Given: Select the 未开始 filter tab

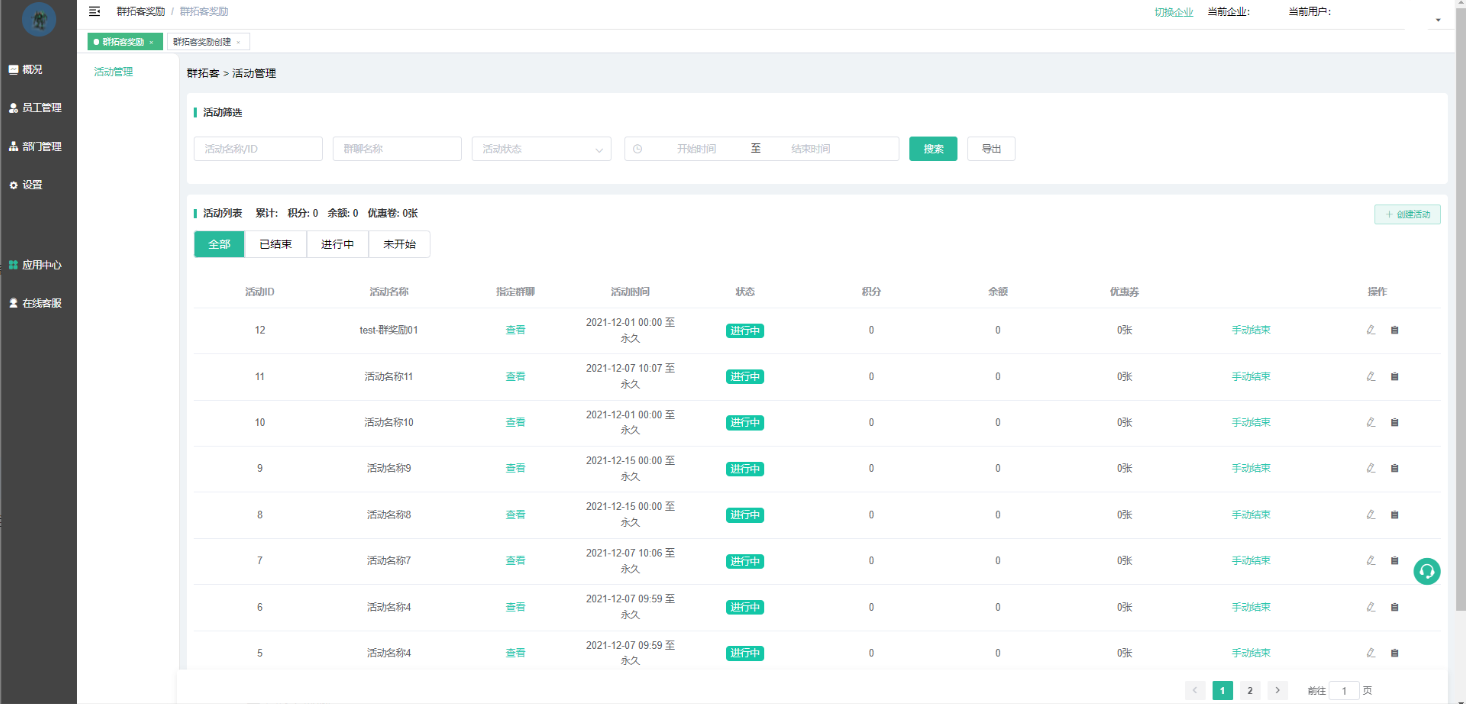Looking at the screenshot, I should click(399, 244).
